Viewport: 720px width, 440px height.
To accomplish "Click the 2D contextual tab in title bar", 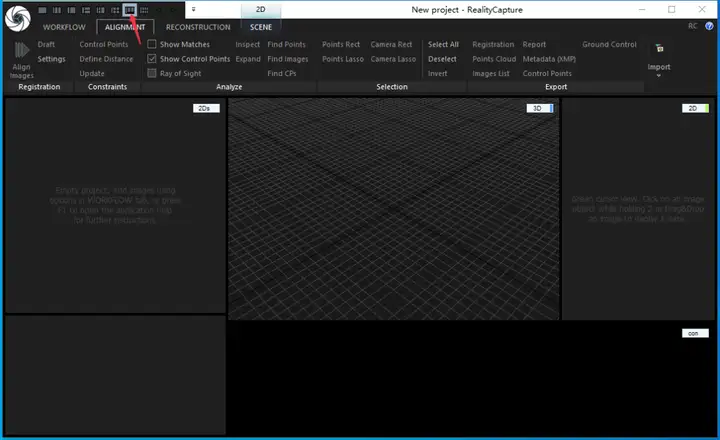I will click(x=261, y=10).
